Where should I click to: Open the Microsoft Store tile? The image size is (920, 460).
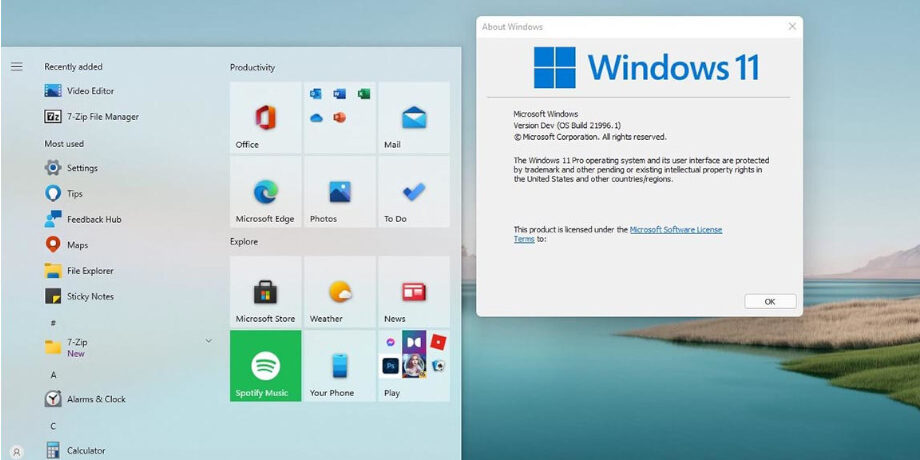(265, 292)
